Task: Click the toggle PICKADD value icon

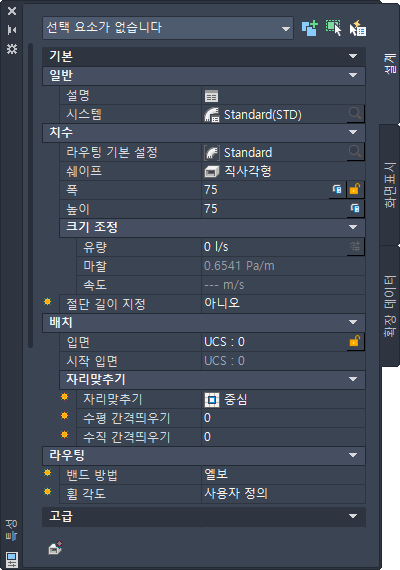Action: point(310,28)
